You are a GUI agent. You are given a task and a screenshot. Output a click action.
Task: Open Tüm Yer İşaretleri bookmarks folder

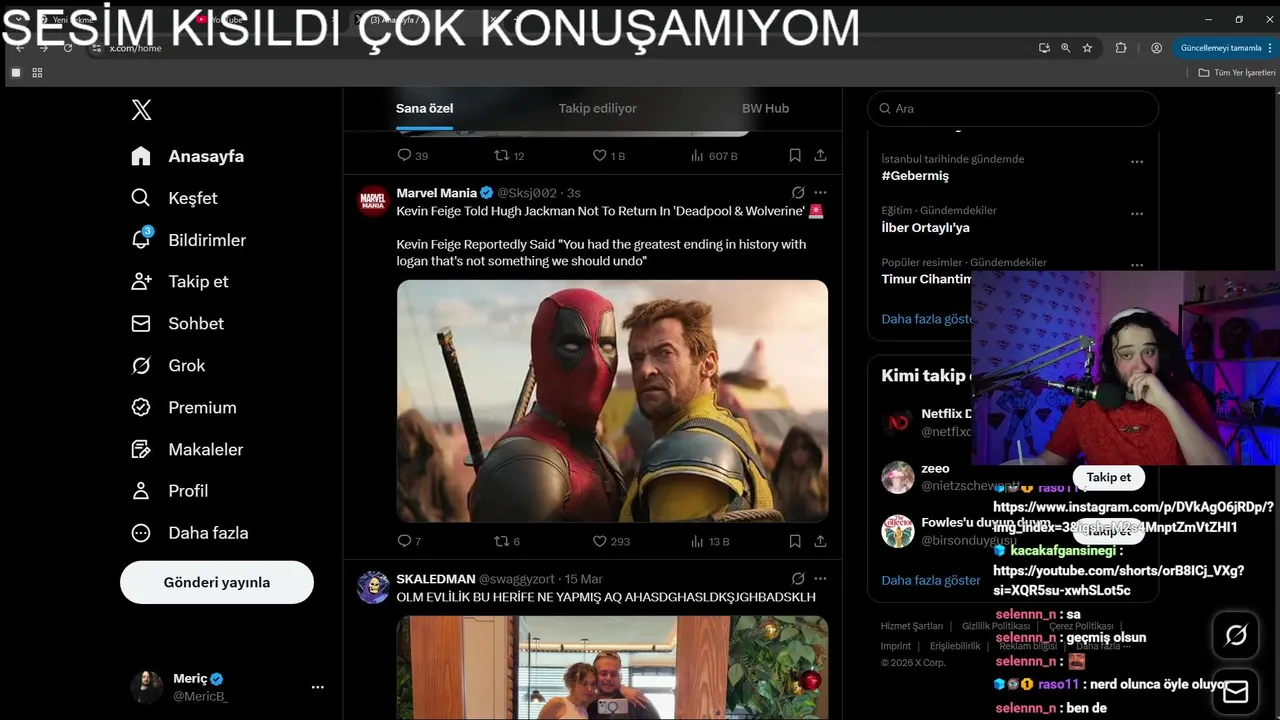pyautogui.click(x=1238, y=73)
